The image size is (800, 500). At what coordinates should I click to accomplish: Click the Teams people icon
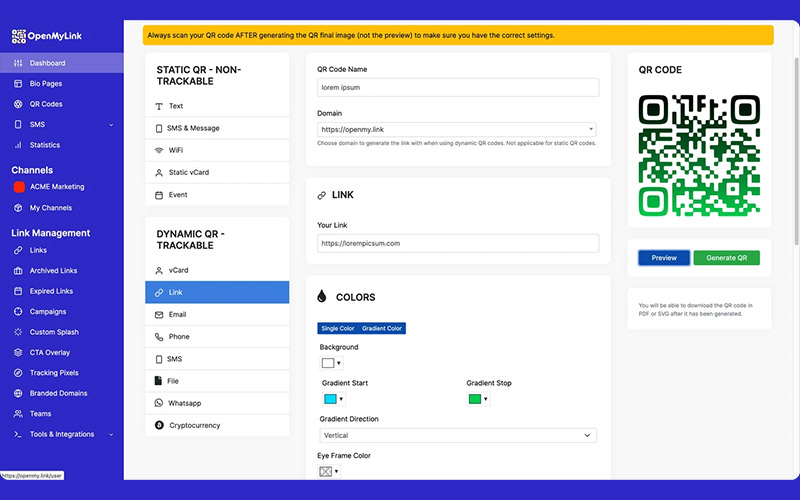18,413
